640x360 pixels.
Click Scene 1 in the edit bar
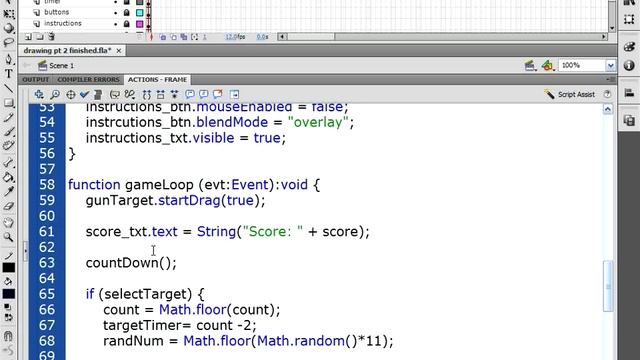pos(56,65)
